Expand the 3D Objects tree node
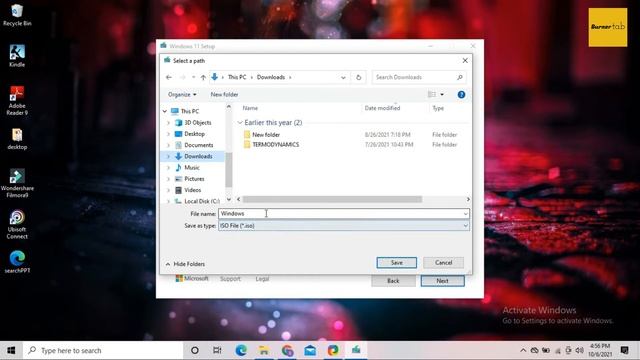The image size is (640, 360). pyautogui.click(x=168, y=122)
